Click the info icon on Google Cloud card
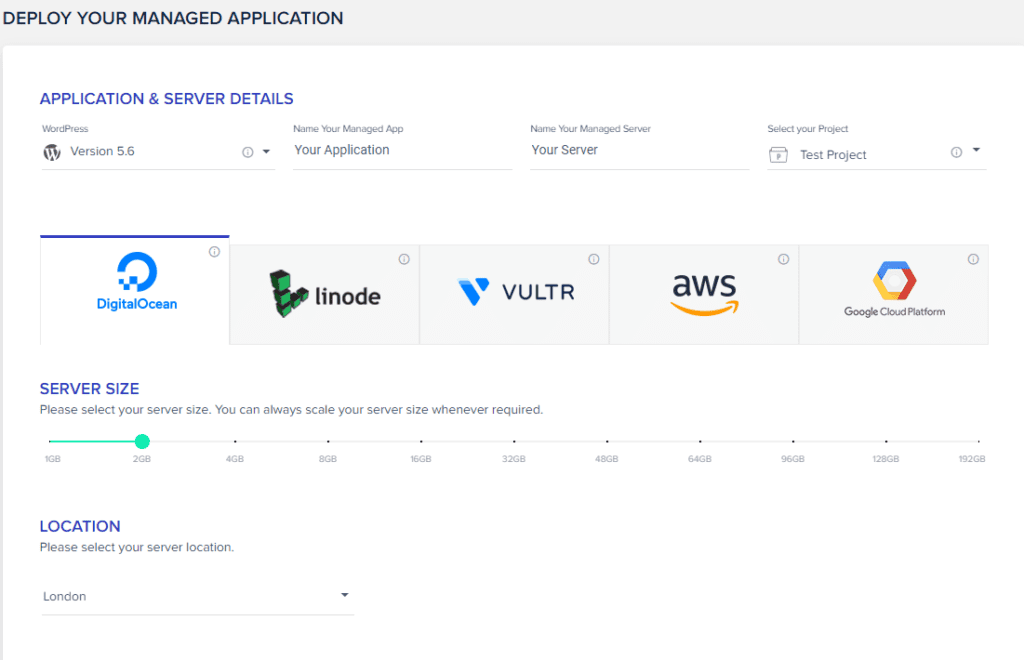Image resolution: width=1024 pixels, height=660 pixels. [x=973, y=259]
